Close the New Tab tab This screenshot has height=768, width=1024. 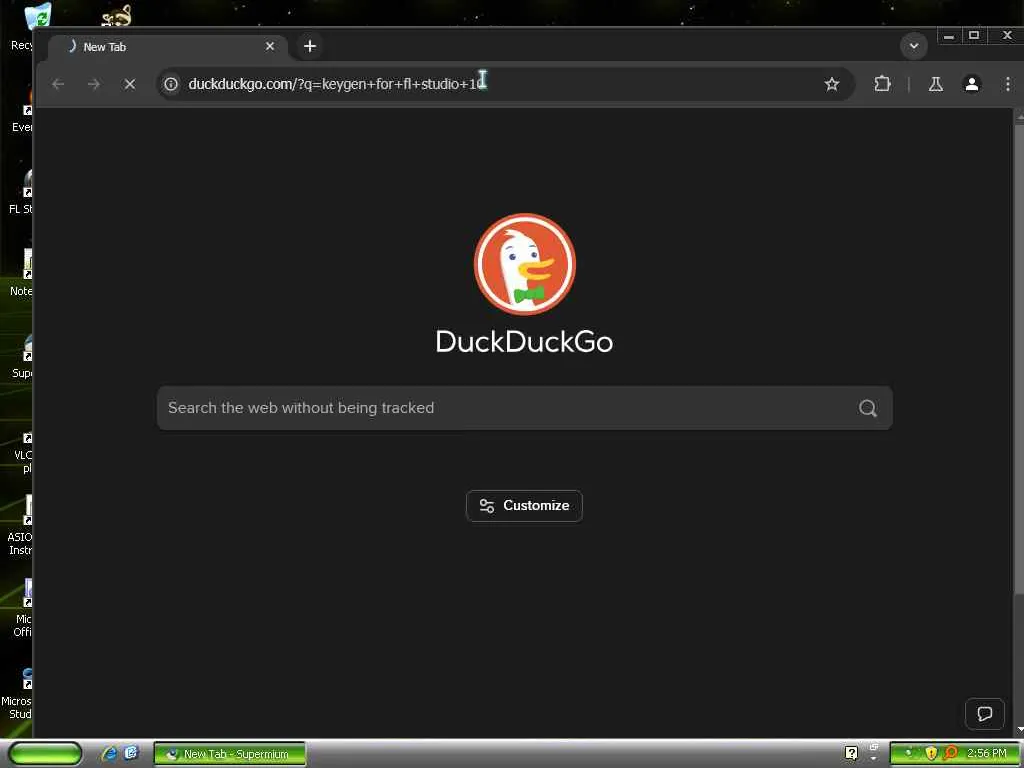coord(270,46)
